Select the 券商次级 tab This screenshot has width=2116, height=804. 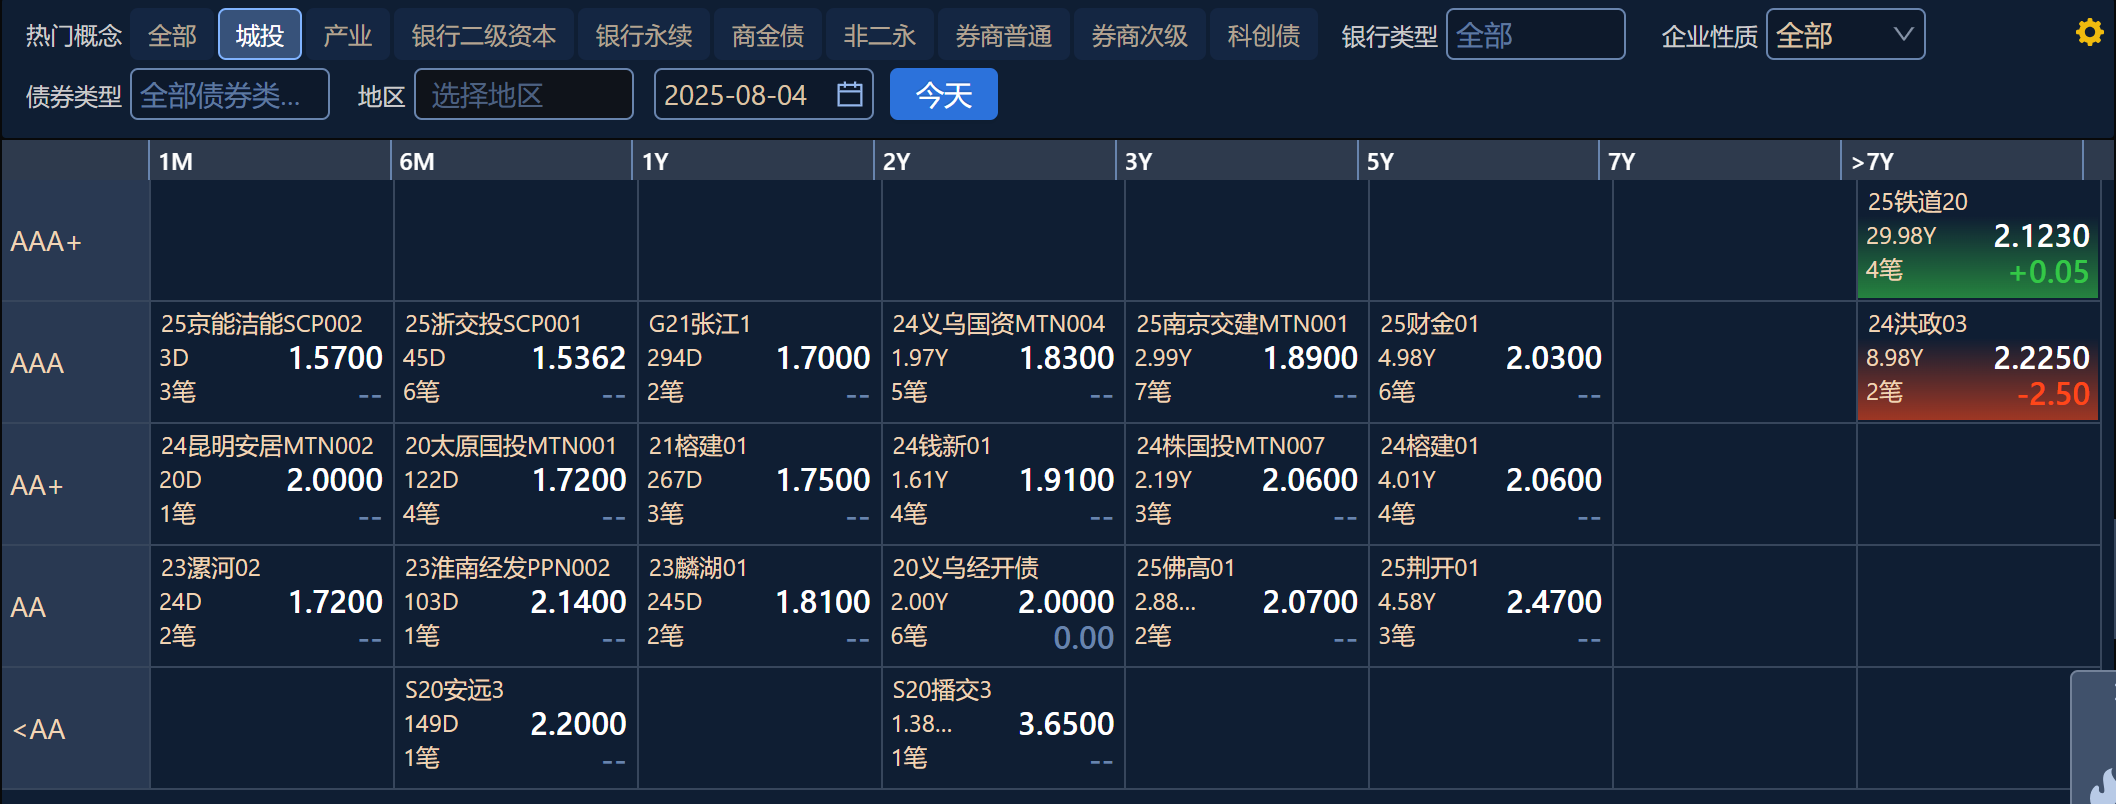tap(1140, 36)
